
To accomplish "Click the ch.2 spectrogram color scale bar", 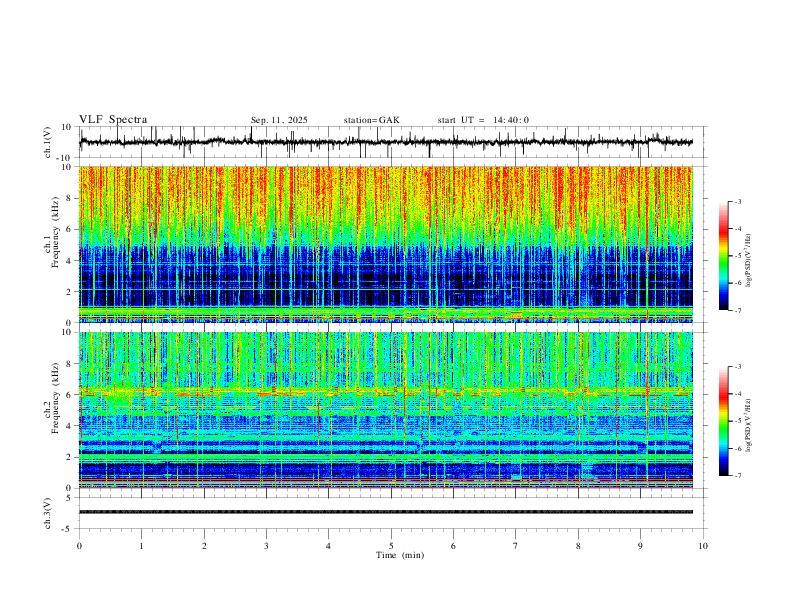I will pos(723,421).
